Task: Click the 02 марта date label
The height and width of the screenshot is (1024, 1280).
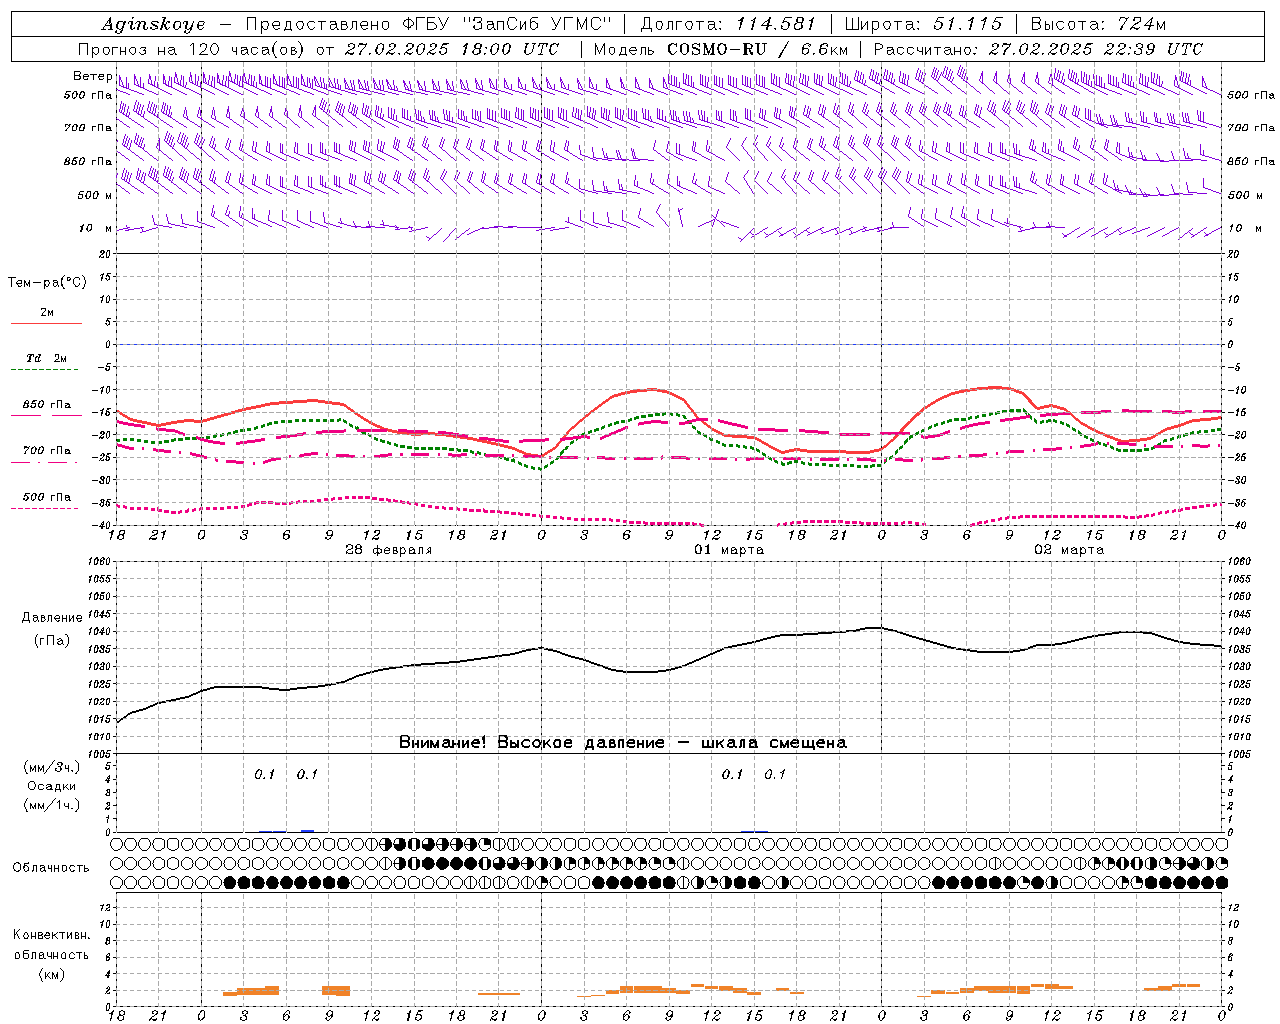Action: 1069,550
